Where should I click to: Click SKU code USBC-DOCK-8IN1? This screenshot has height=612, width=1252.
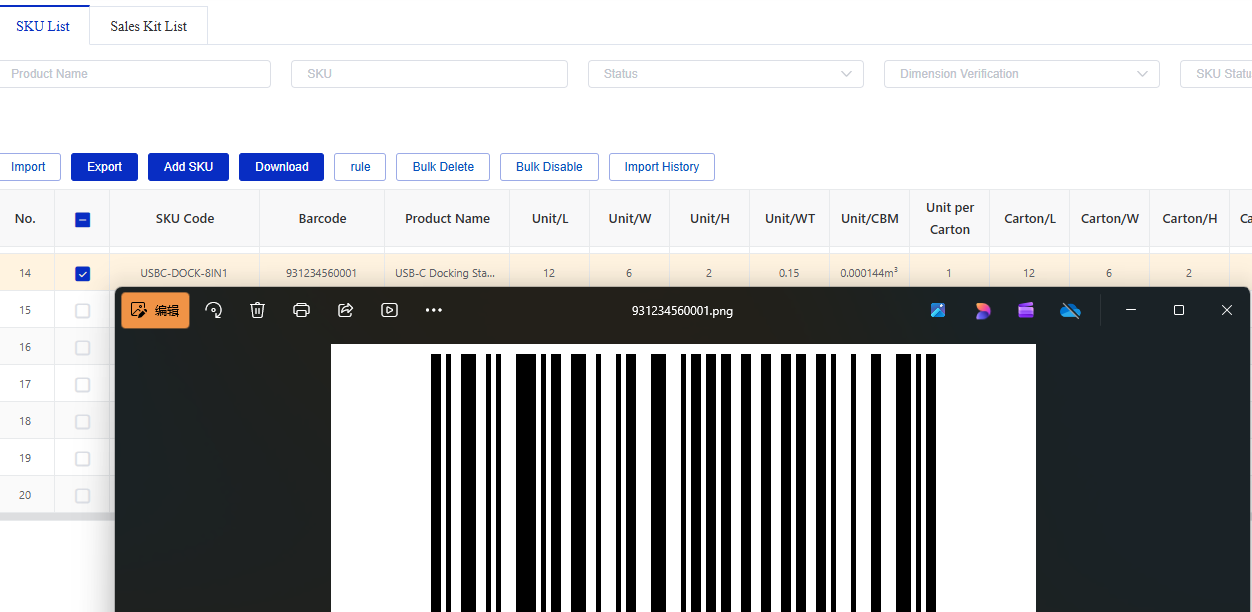184,273
